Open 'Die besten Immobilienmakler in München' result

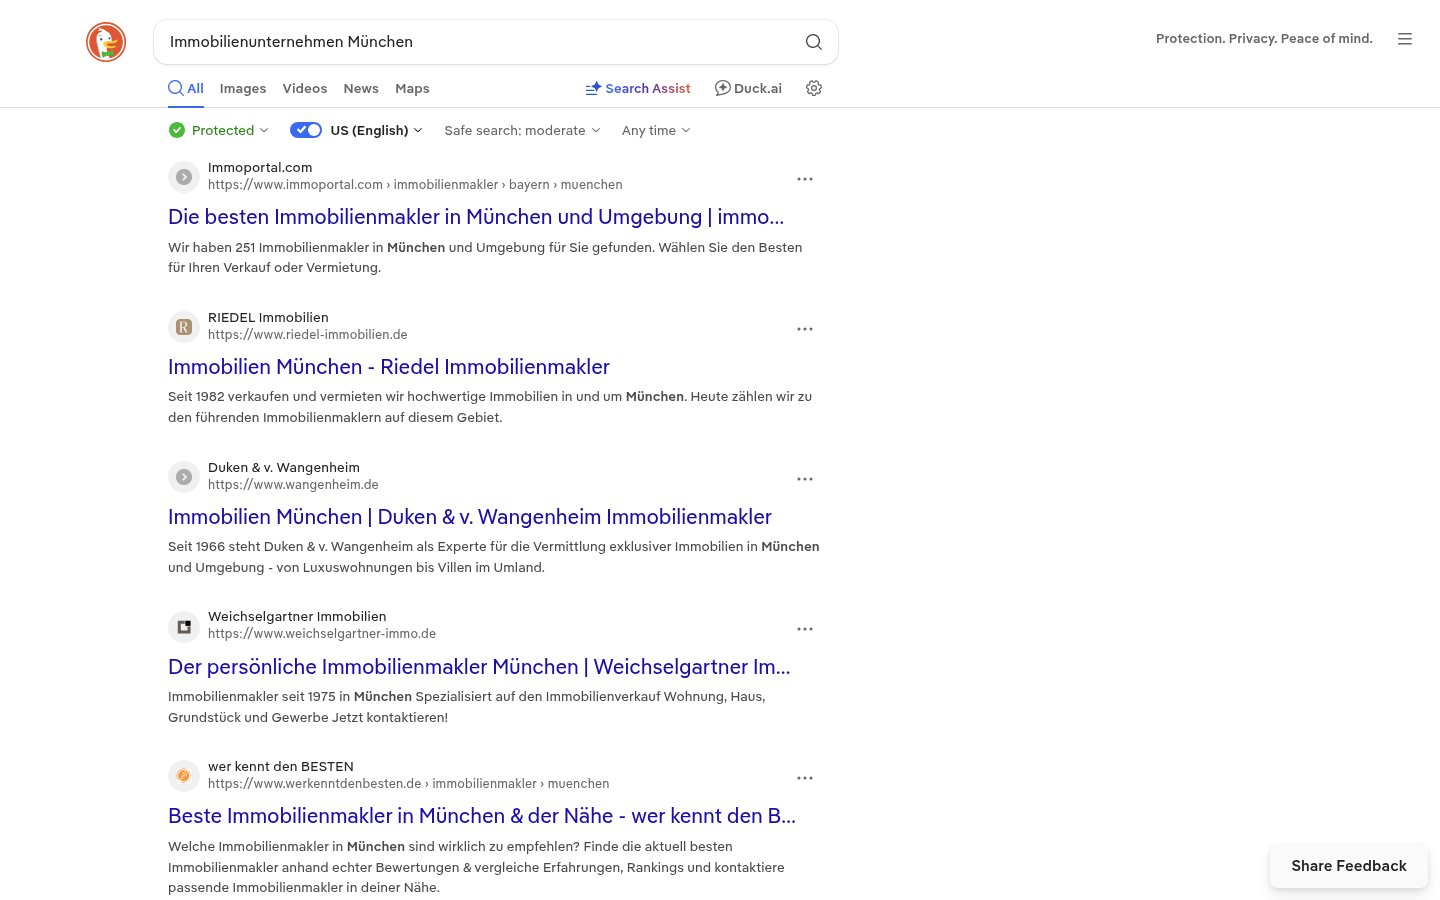point(476,217)
